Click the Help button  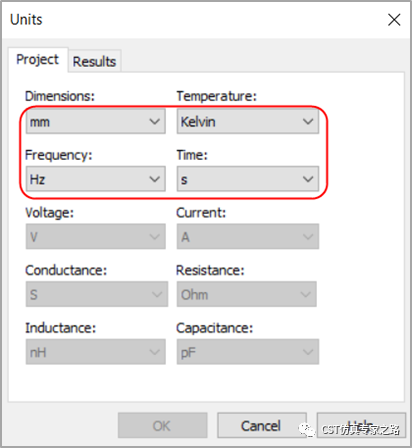pos(361,425)
